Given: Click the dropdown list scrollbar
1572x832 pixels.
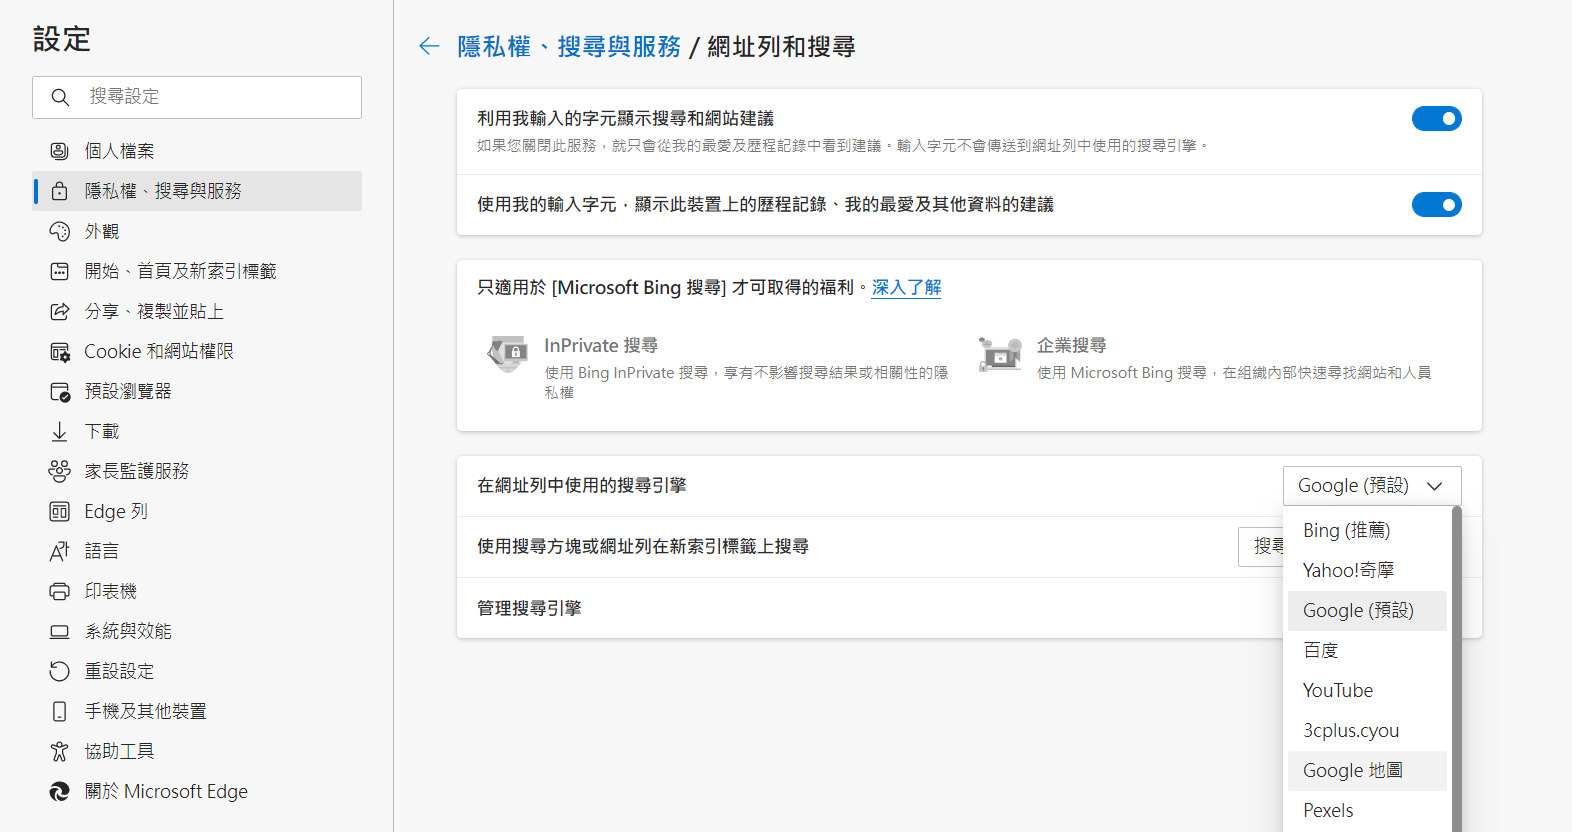Looking at the screenshot, I should pyautogui.click(x=1457, y=669).
